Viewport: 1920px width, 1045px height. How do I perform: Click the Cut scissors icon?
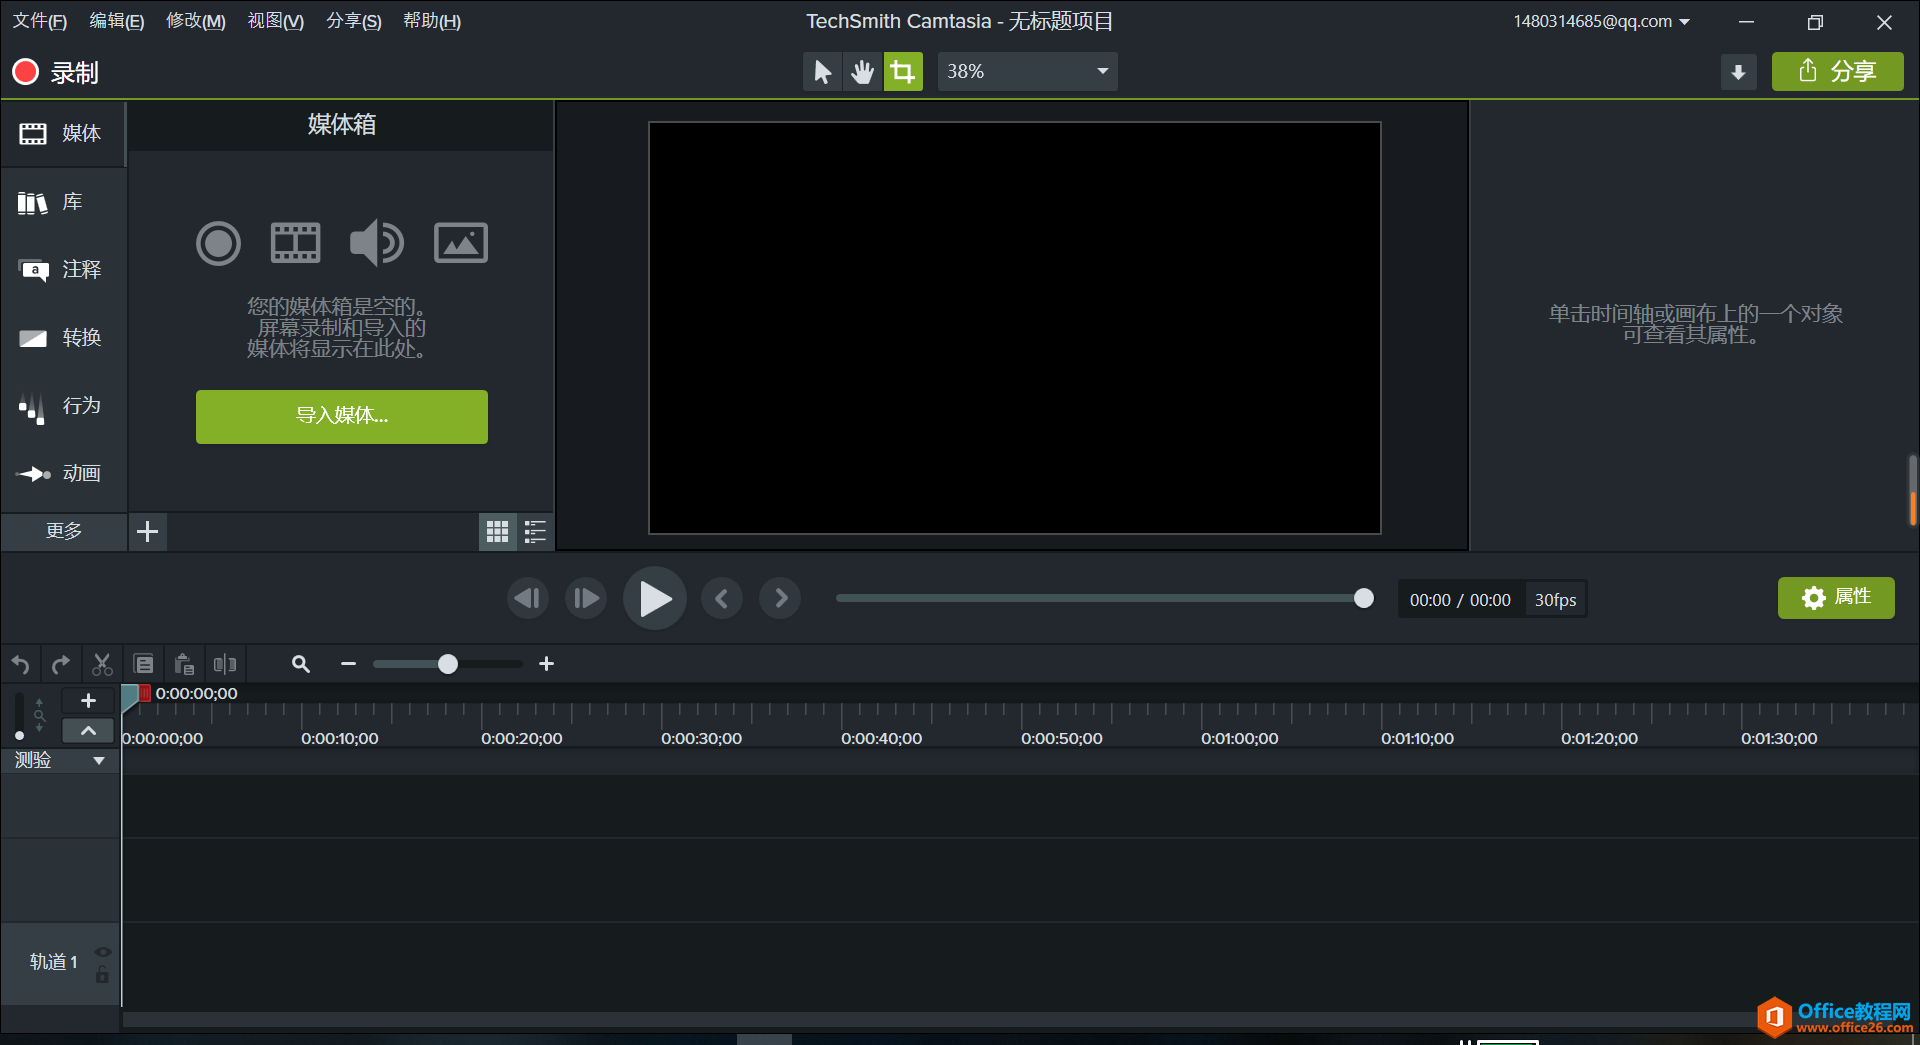(x=102, y=664)
